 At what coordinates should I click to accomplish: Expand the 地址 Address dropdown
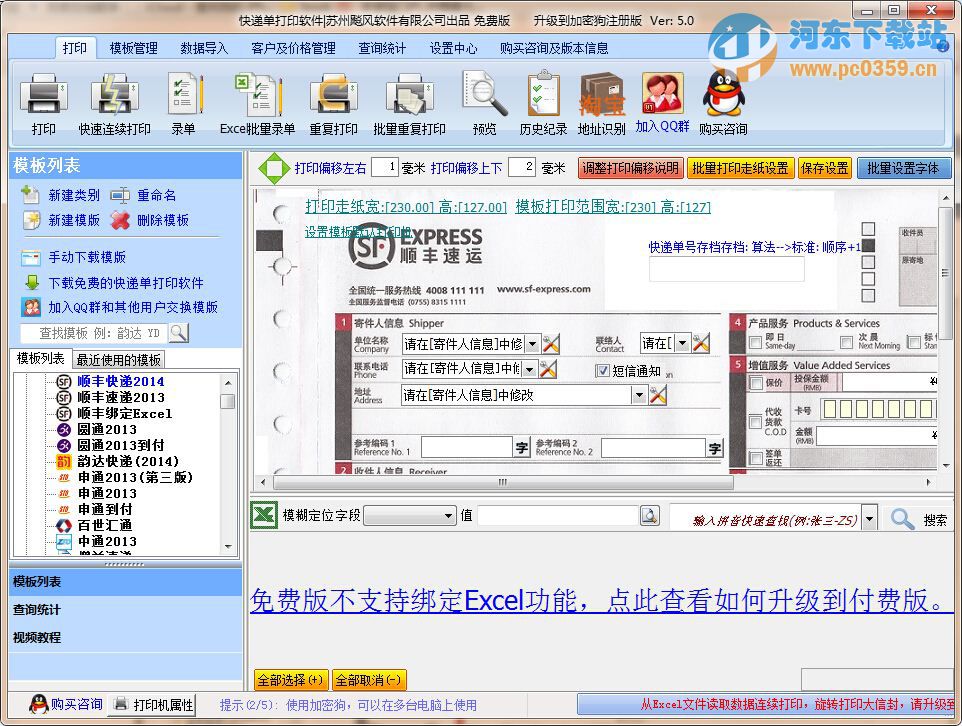coord(639,395)
